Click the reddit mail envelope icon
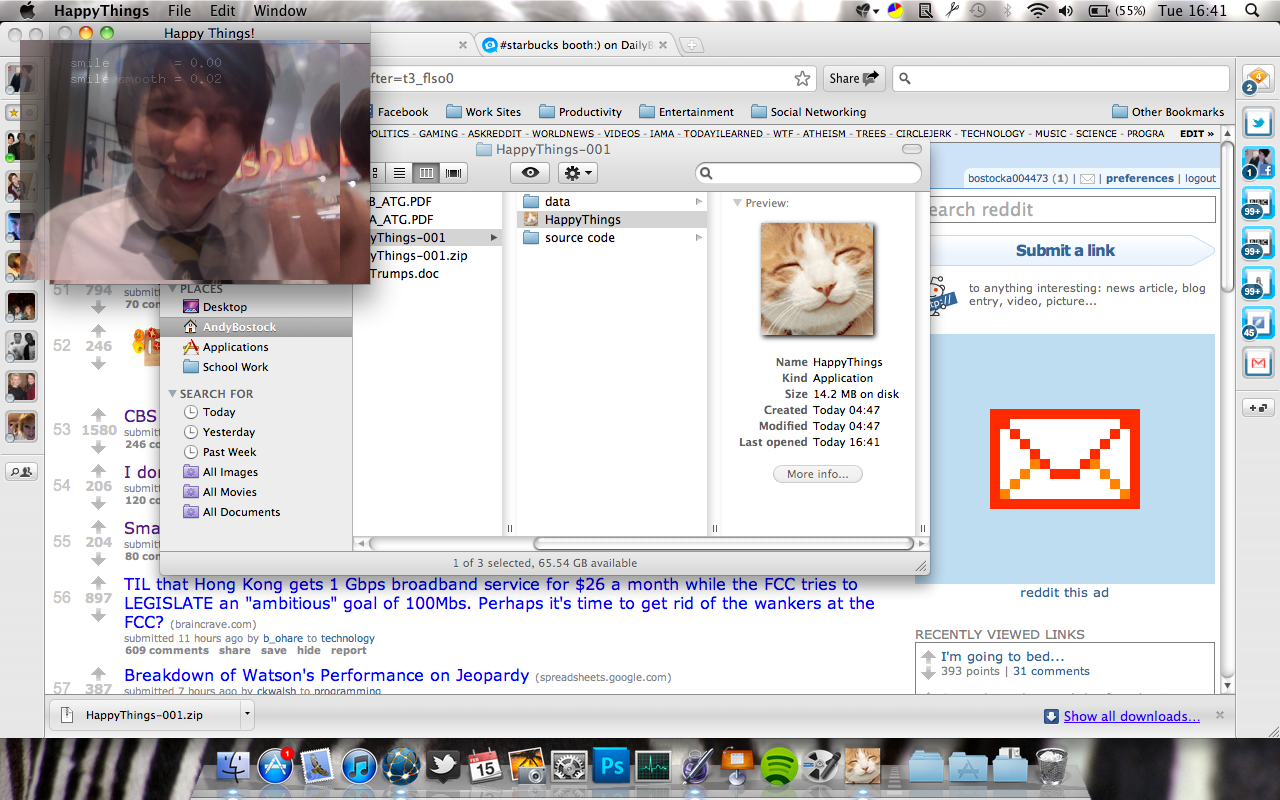This screenshot has width=1280, height=800. tap(1087, 179)
